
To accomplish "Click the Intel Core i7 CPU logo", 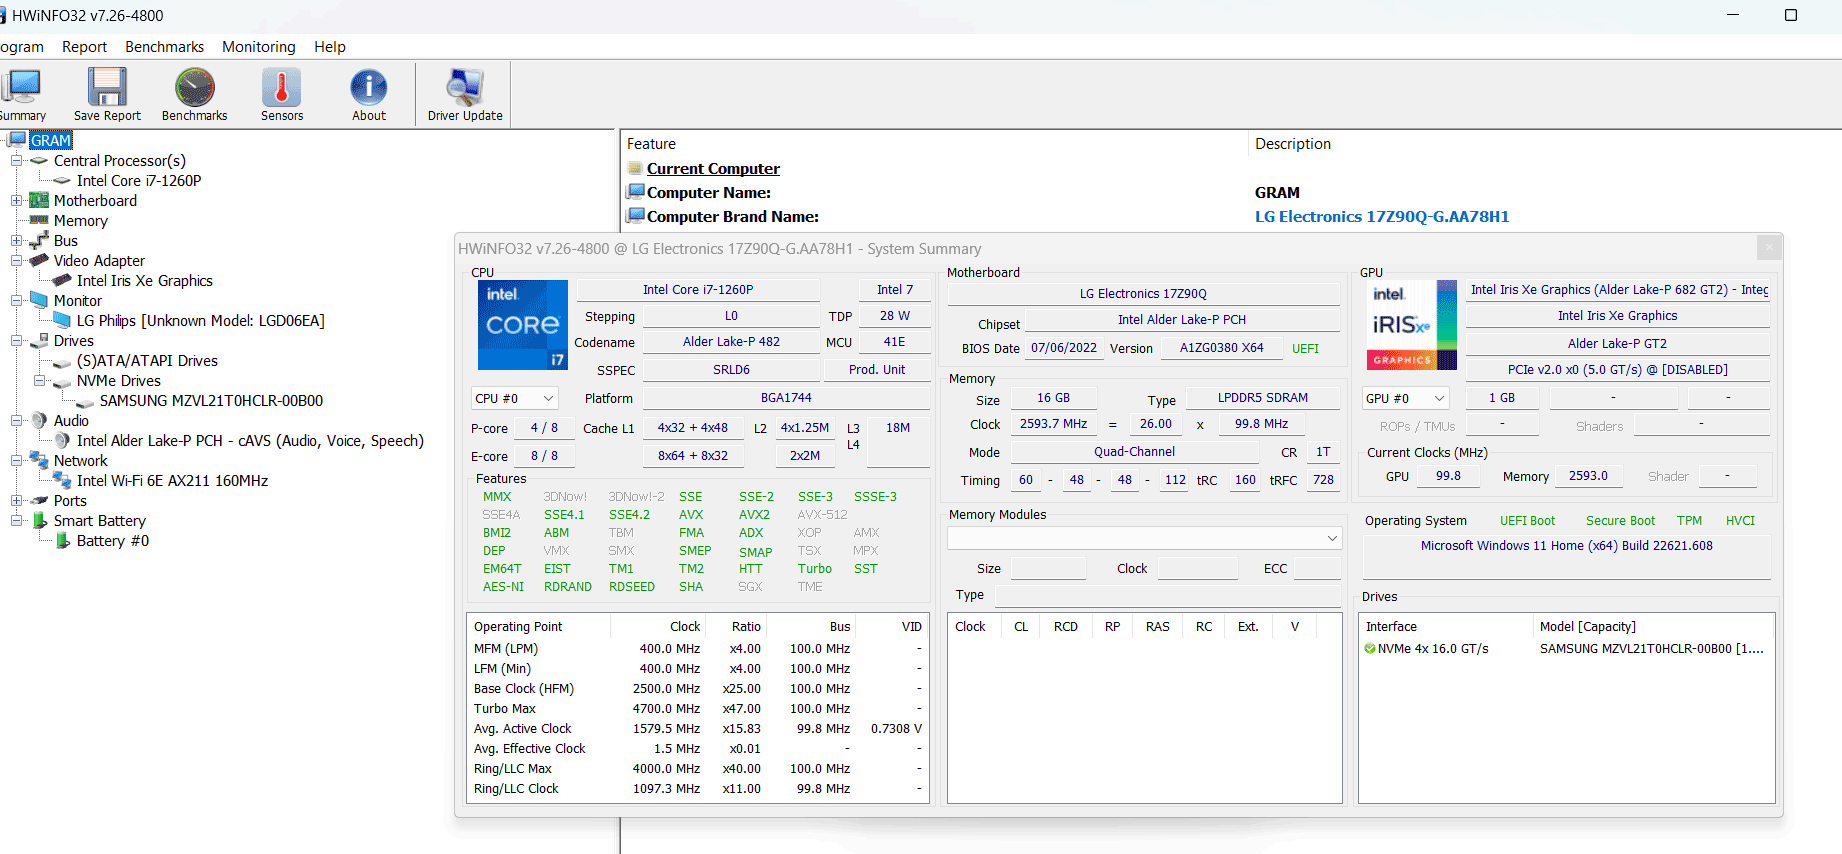I will [x=523, y=325].
